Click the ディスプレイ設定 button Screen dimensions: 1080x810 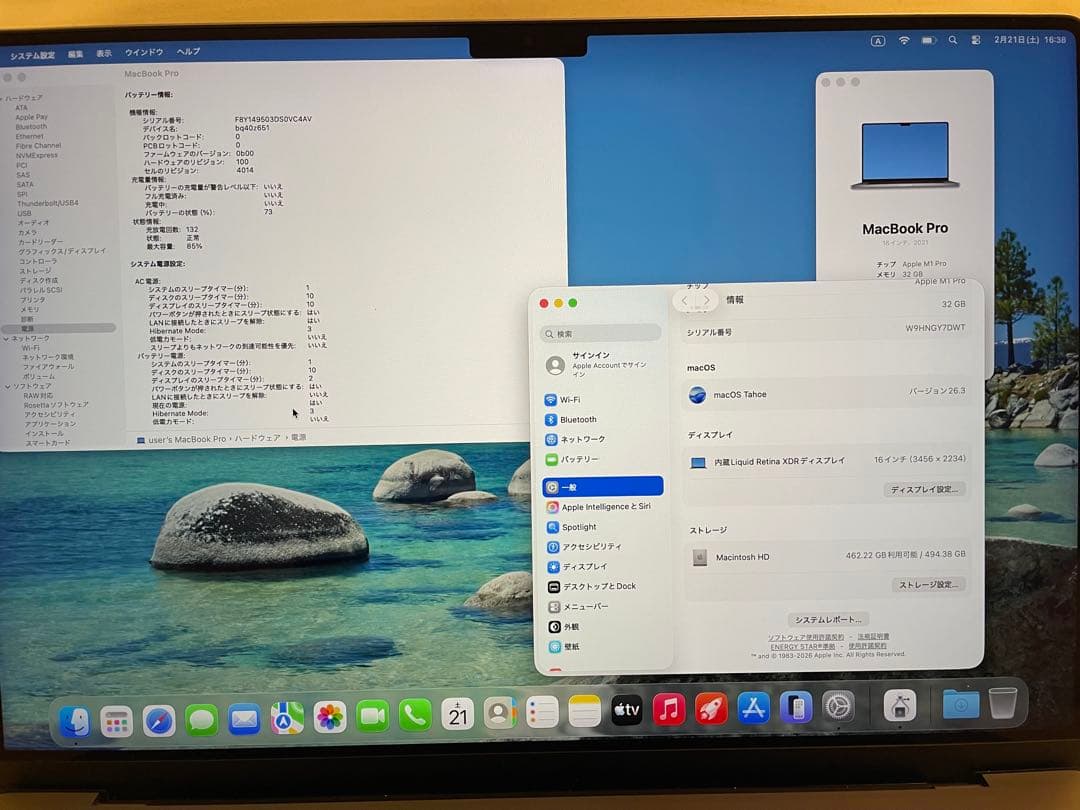click(x=924, y=490)
